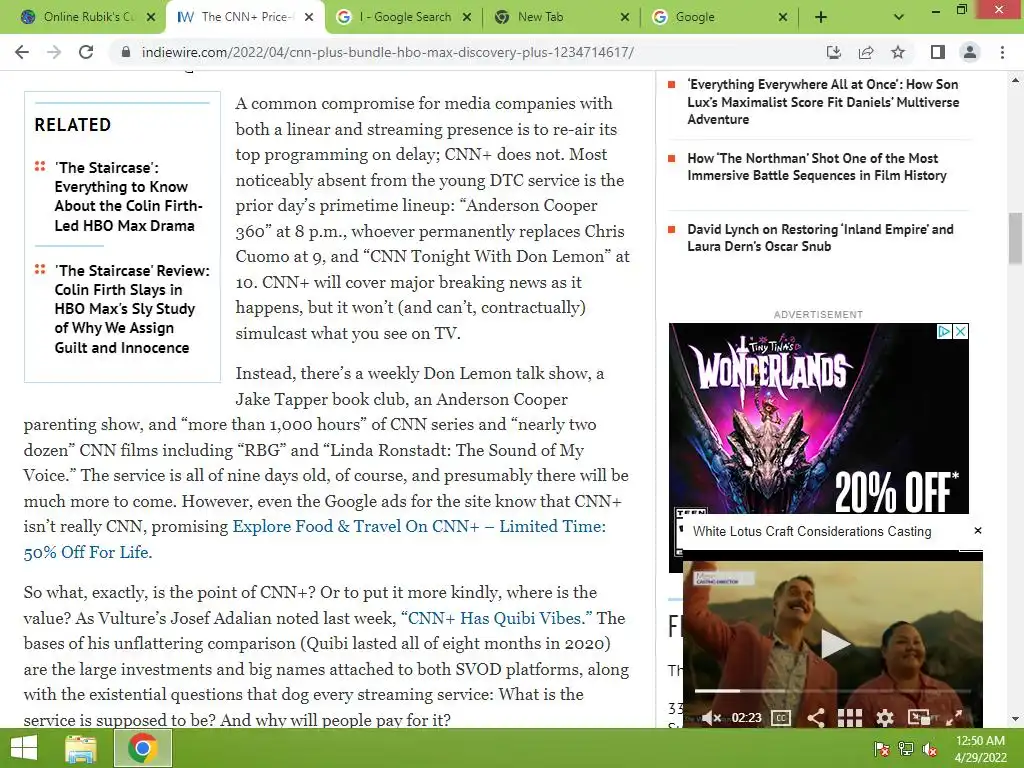This screenshot has height=768, width=1024.
Task: Click the muted volume tray icon
Action: (x=930, y=749)
